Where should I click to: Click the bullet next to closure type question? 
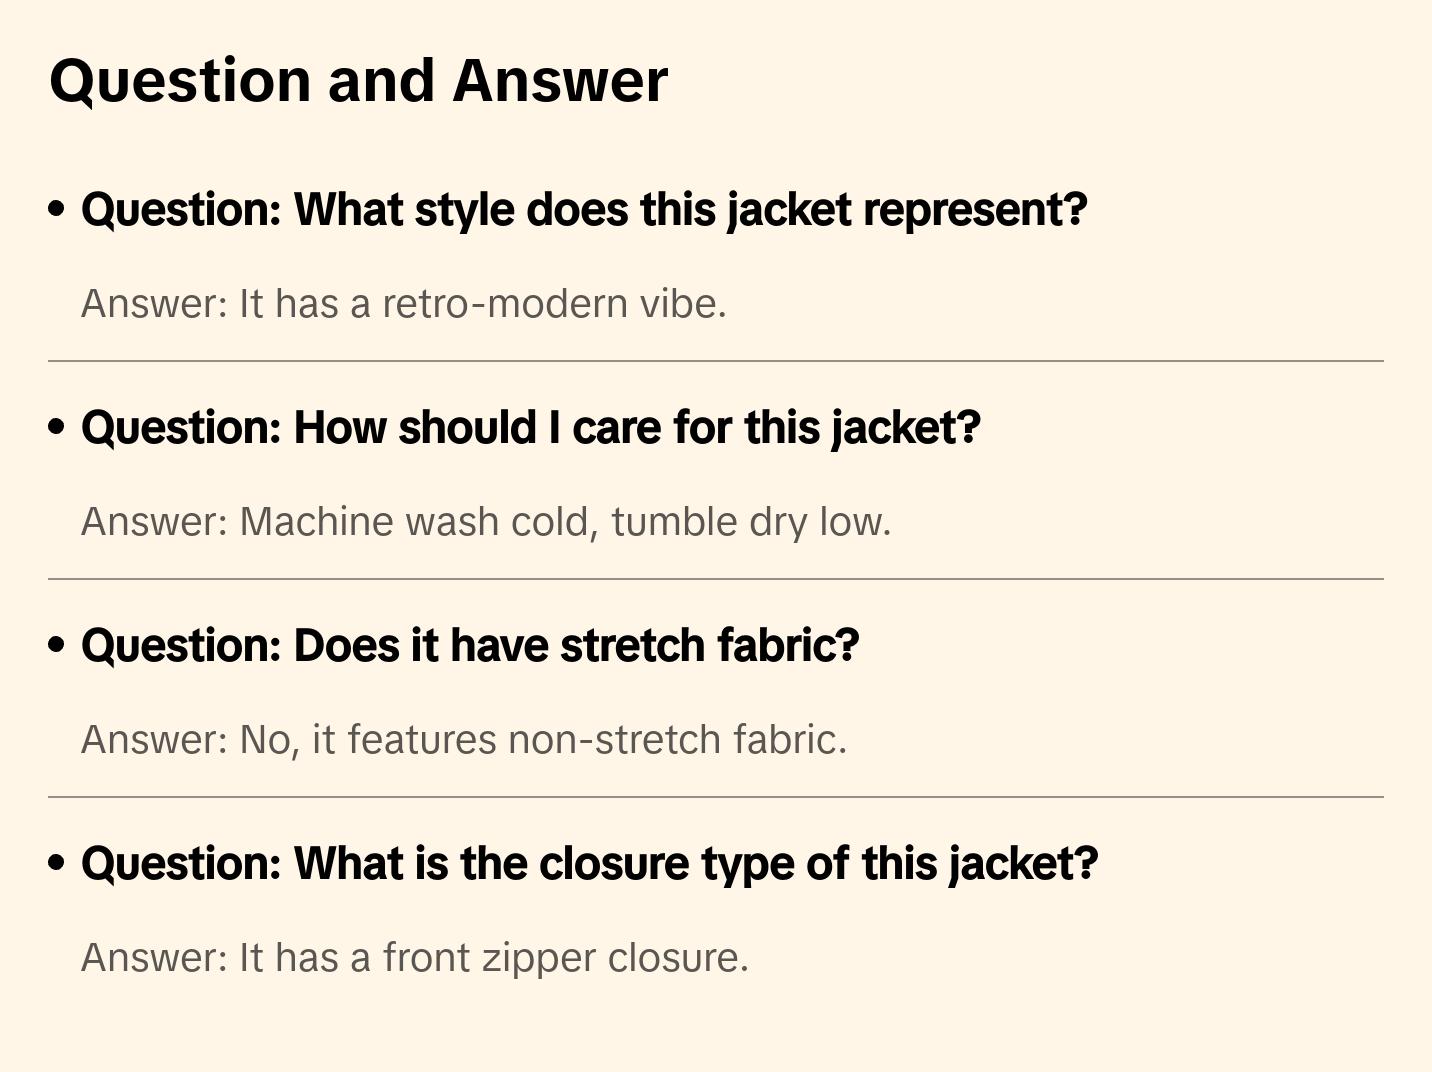click(57, 863)
